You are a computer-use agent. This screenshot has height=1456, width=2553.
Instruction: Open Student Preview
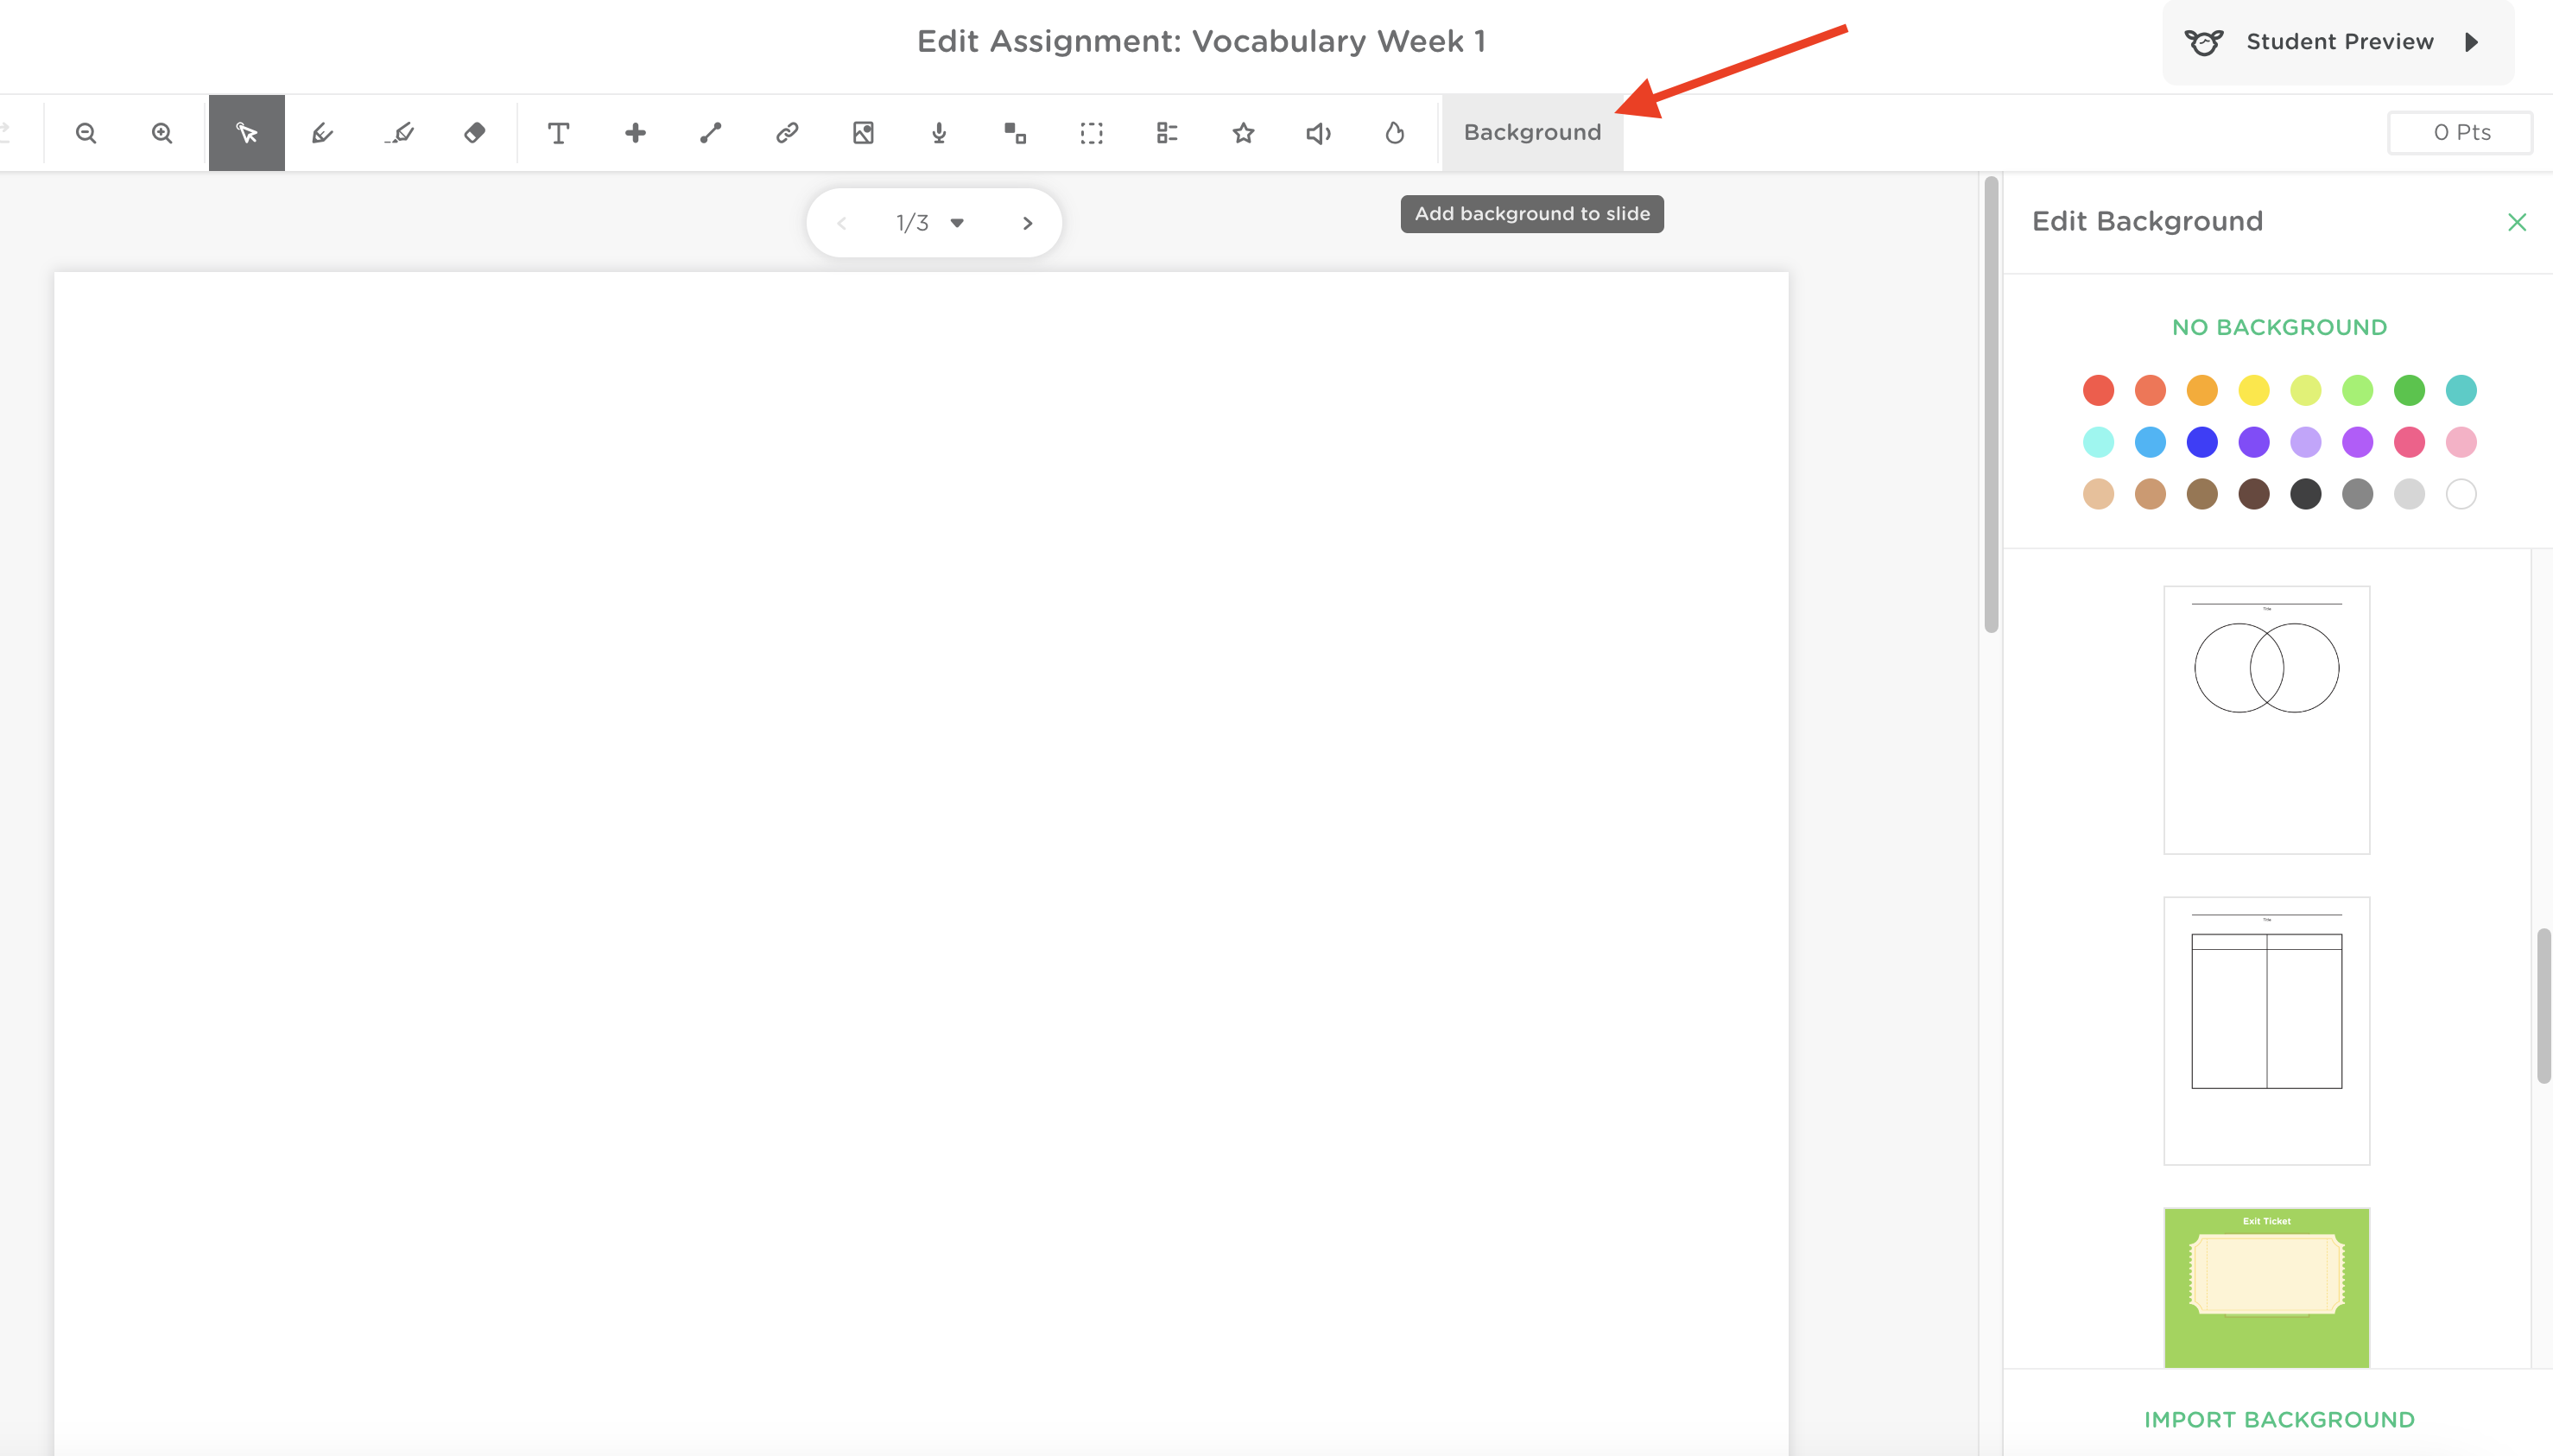[x=2338, y=42]
